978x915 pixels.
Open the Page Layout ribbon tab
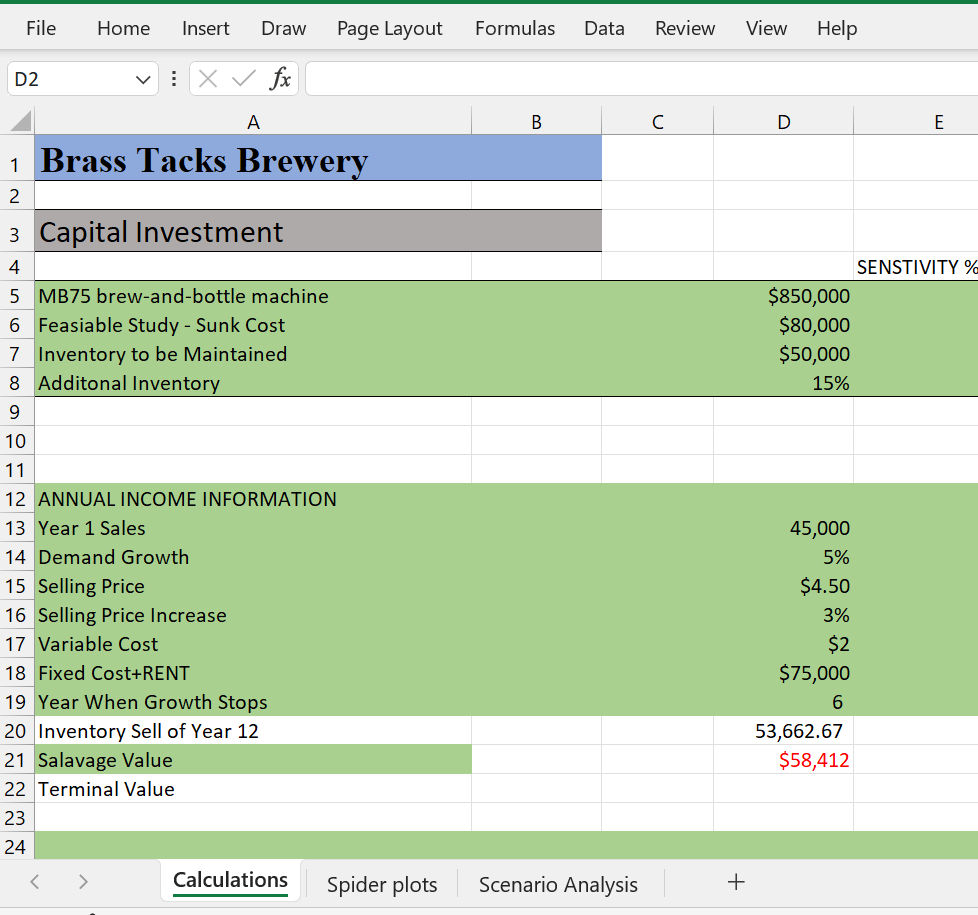pos(390,28)
